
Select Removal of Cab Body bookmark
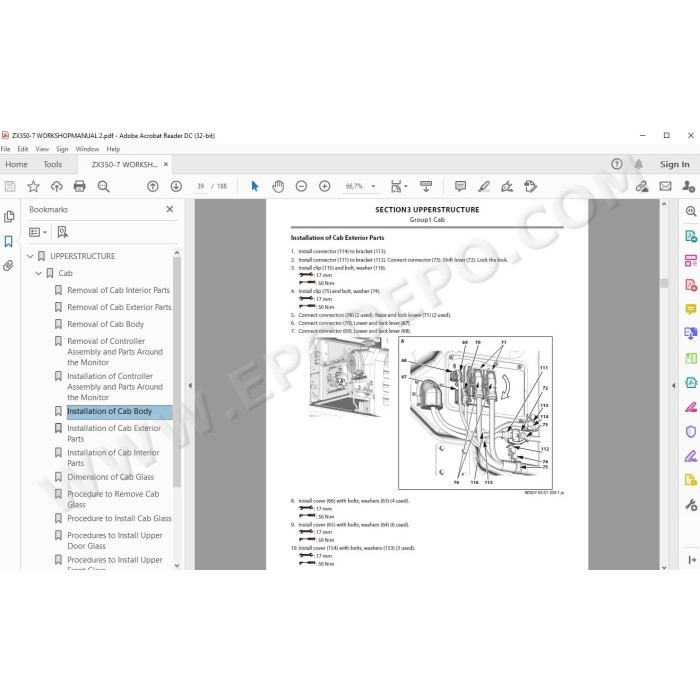click(105, 324)
